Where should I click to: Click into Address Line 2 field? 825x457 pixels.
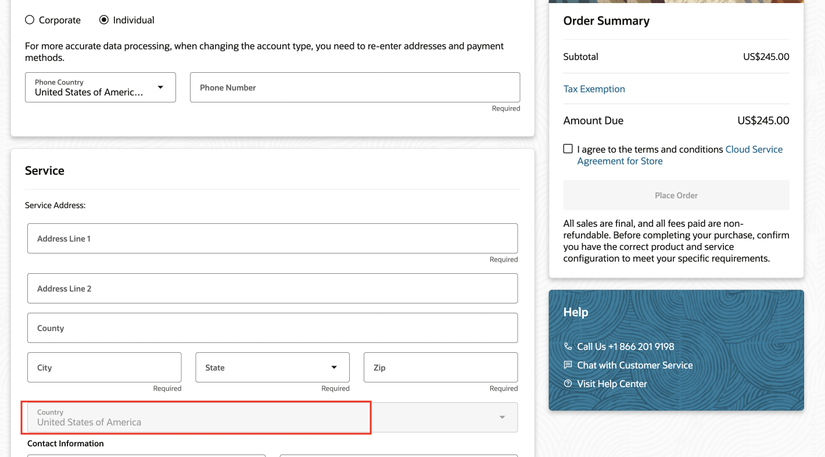(273, 288)
